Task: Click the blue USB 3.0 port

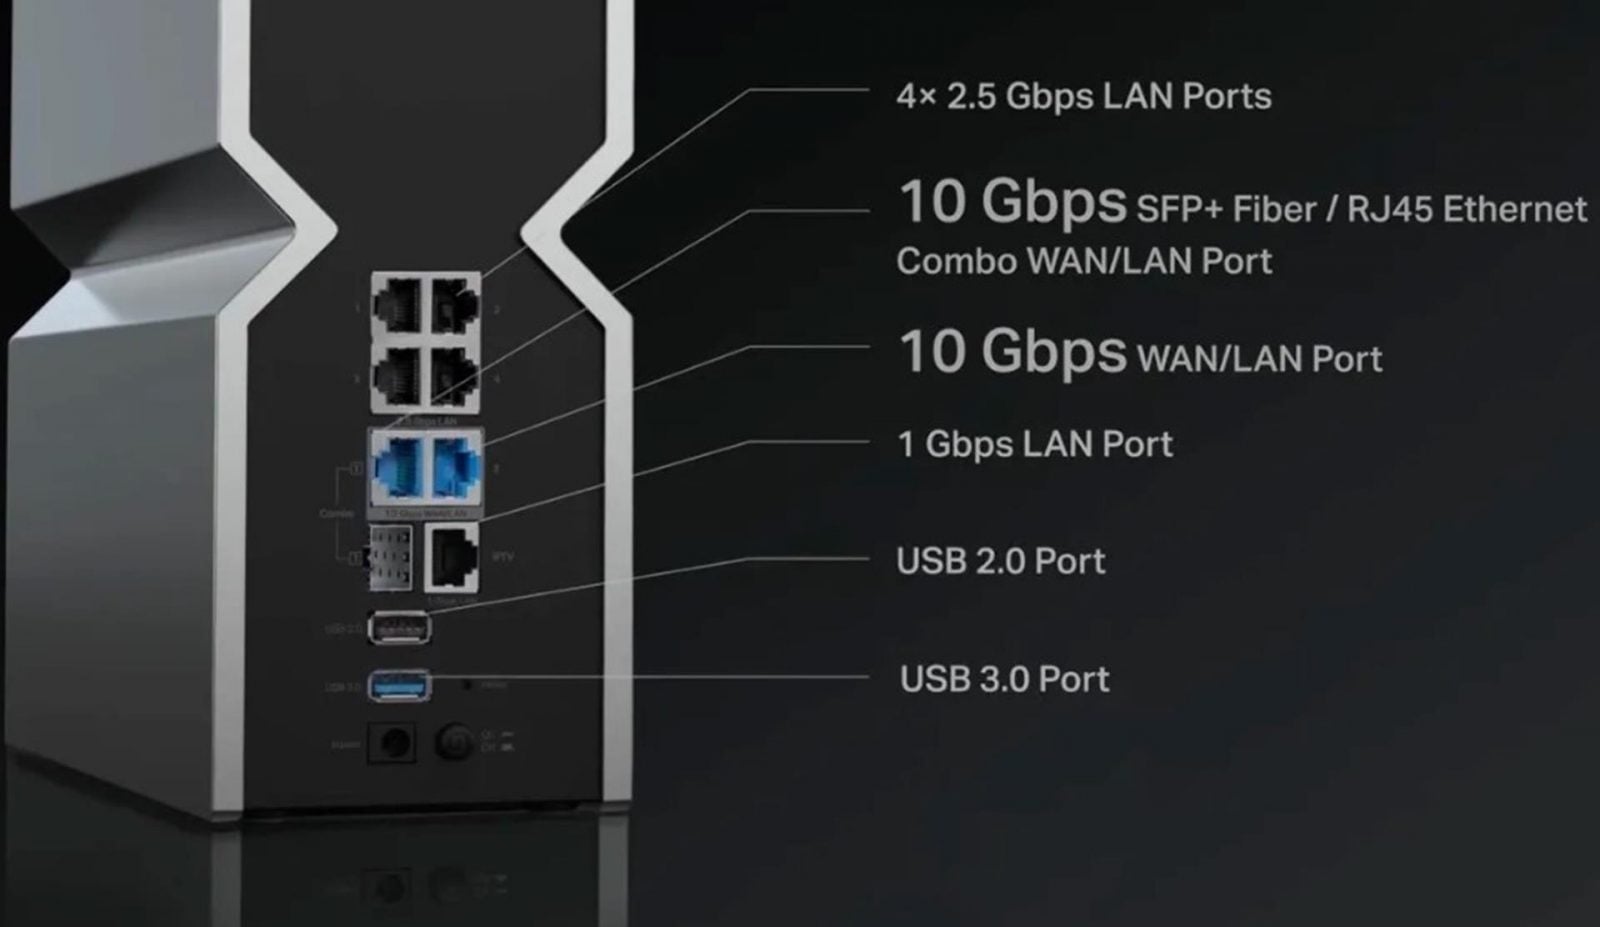Action: click(400, 686)
